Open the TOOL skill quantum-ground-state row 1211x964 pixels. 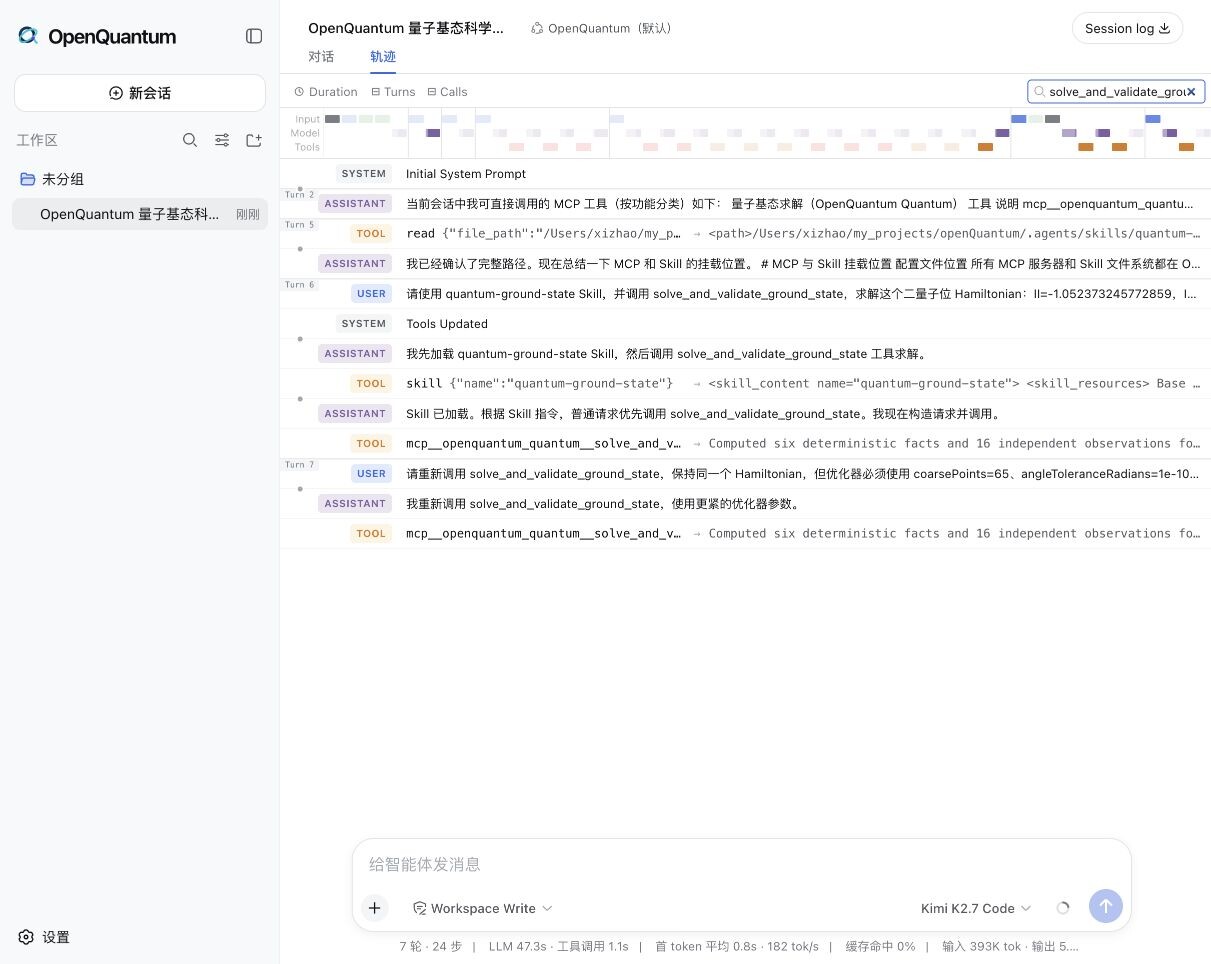point(745,384)
